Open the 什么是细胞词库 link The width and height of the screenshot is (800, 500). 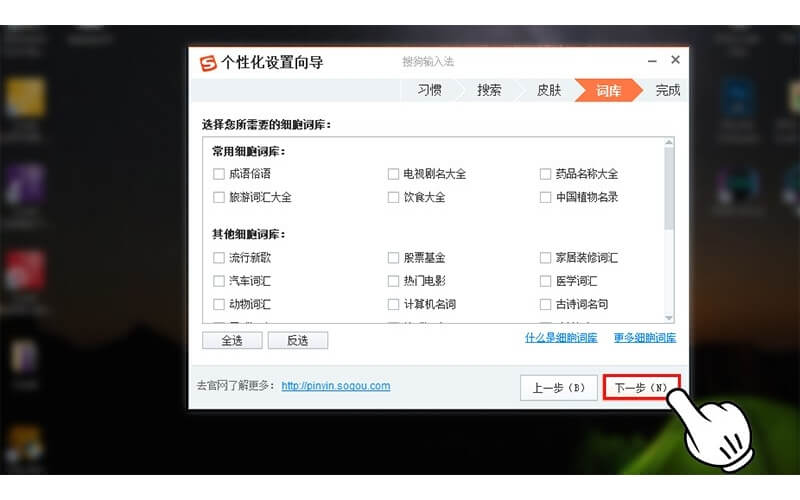[x=561, y=338]
